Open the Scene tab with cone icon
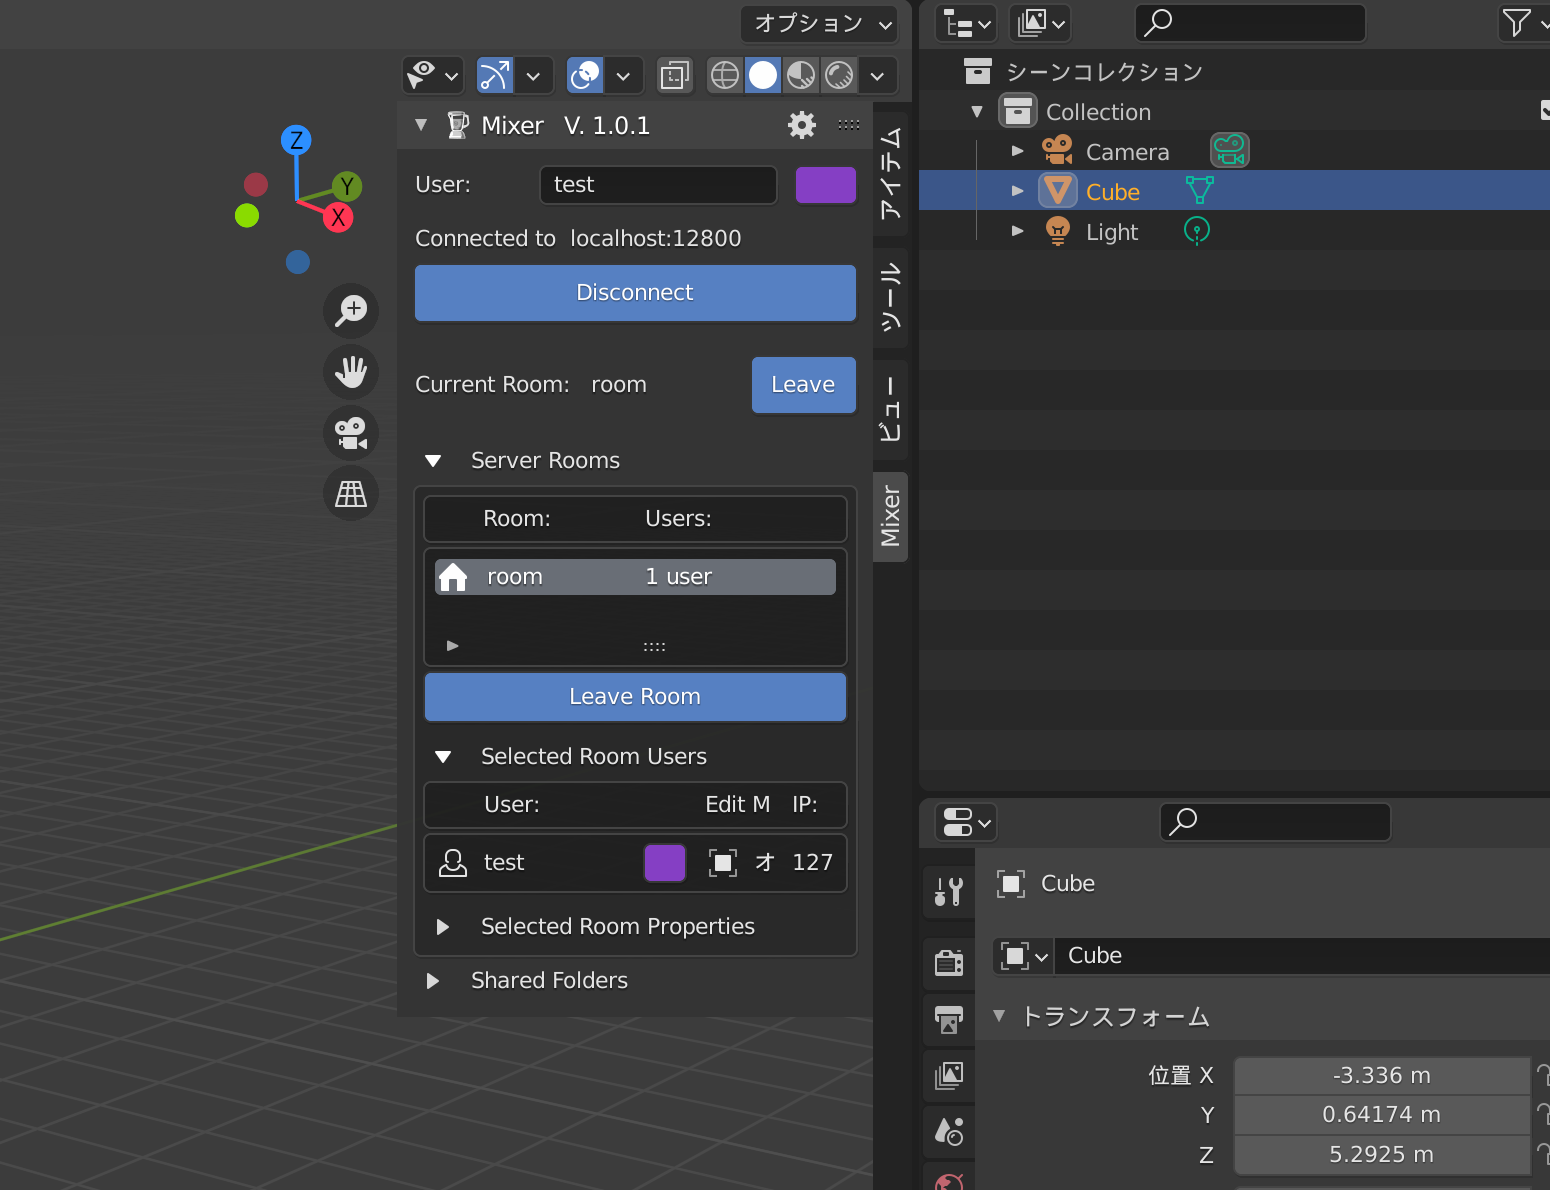 (949, 1132)
